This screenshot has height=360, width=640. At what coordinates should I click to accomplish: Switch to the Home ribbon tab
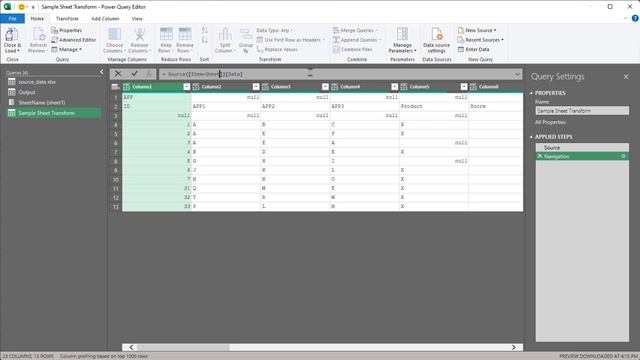[x=37, y=18]
